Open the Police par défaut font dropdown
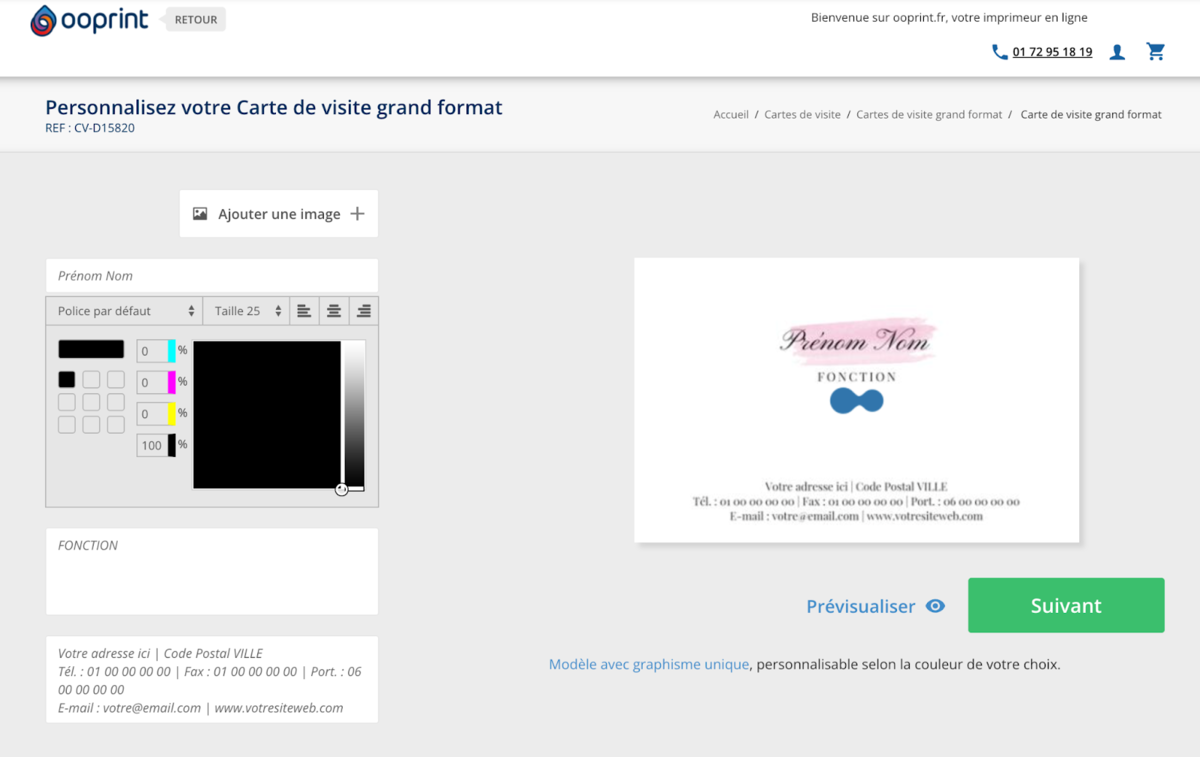The height and width of the screenshot is (757, 1200). tap(123, 310)
